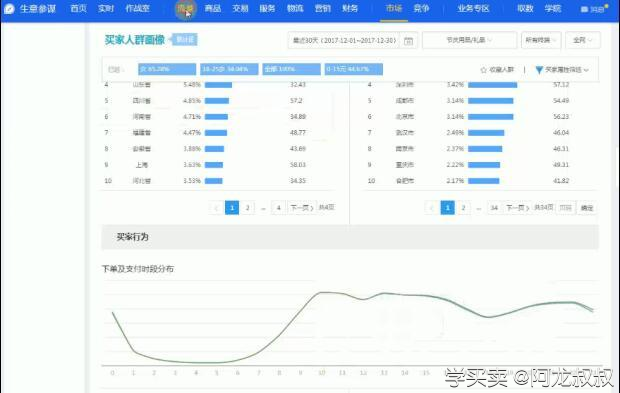Expand the 所有终端 dropdown

tap(541, 40)
